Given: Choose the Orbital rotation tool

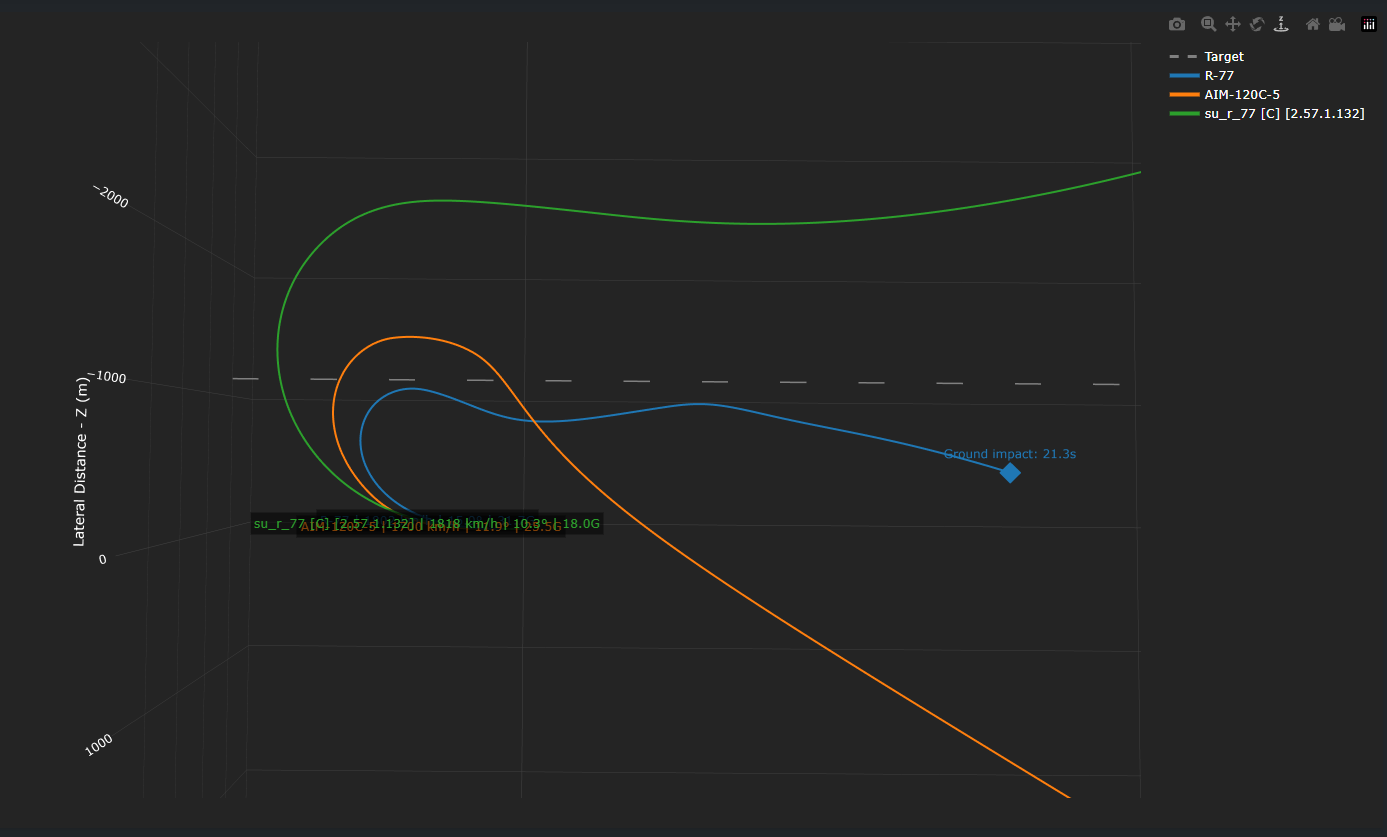Looking at the screenshot, I should coord(1257,24).
